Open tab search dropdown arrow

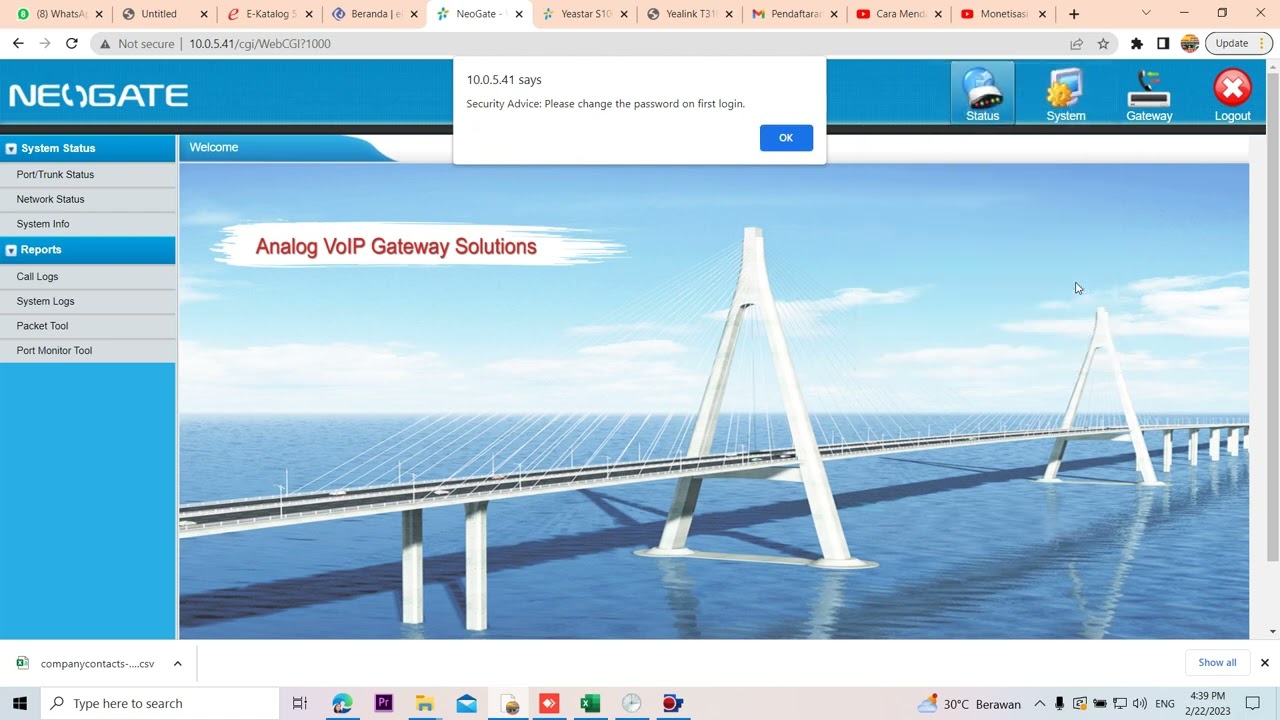[x=1146, y=13]
